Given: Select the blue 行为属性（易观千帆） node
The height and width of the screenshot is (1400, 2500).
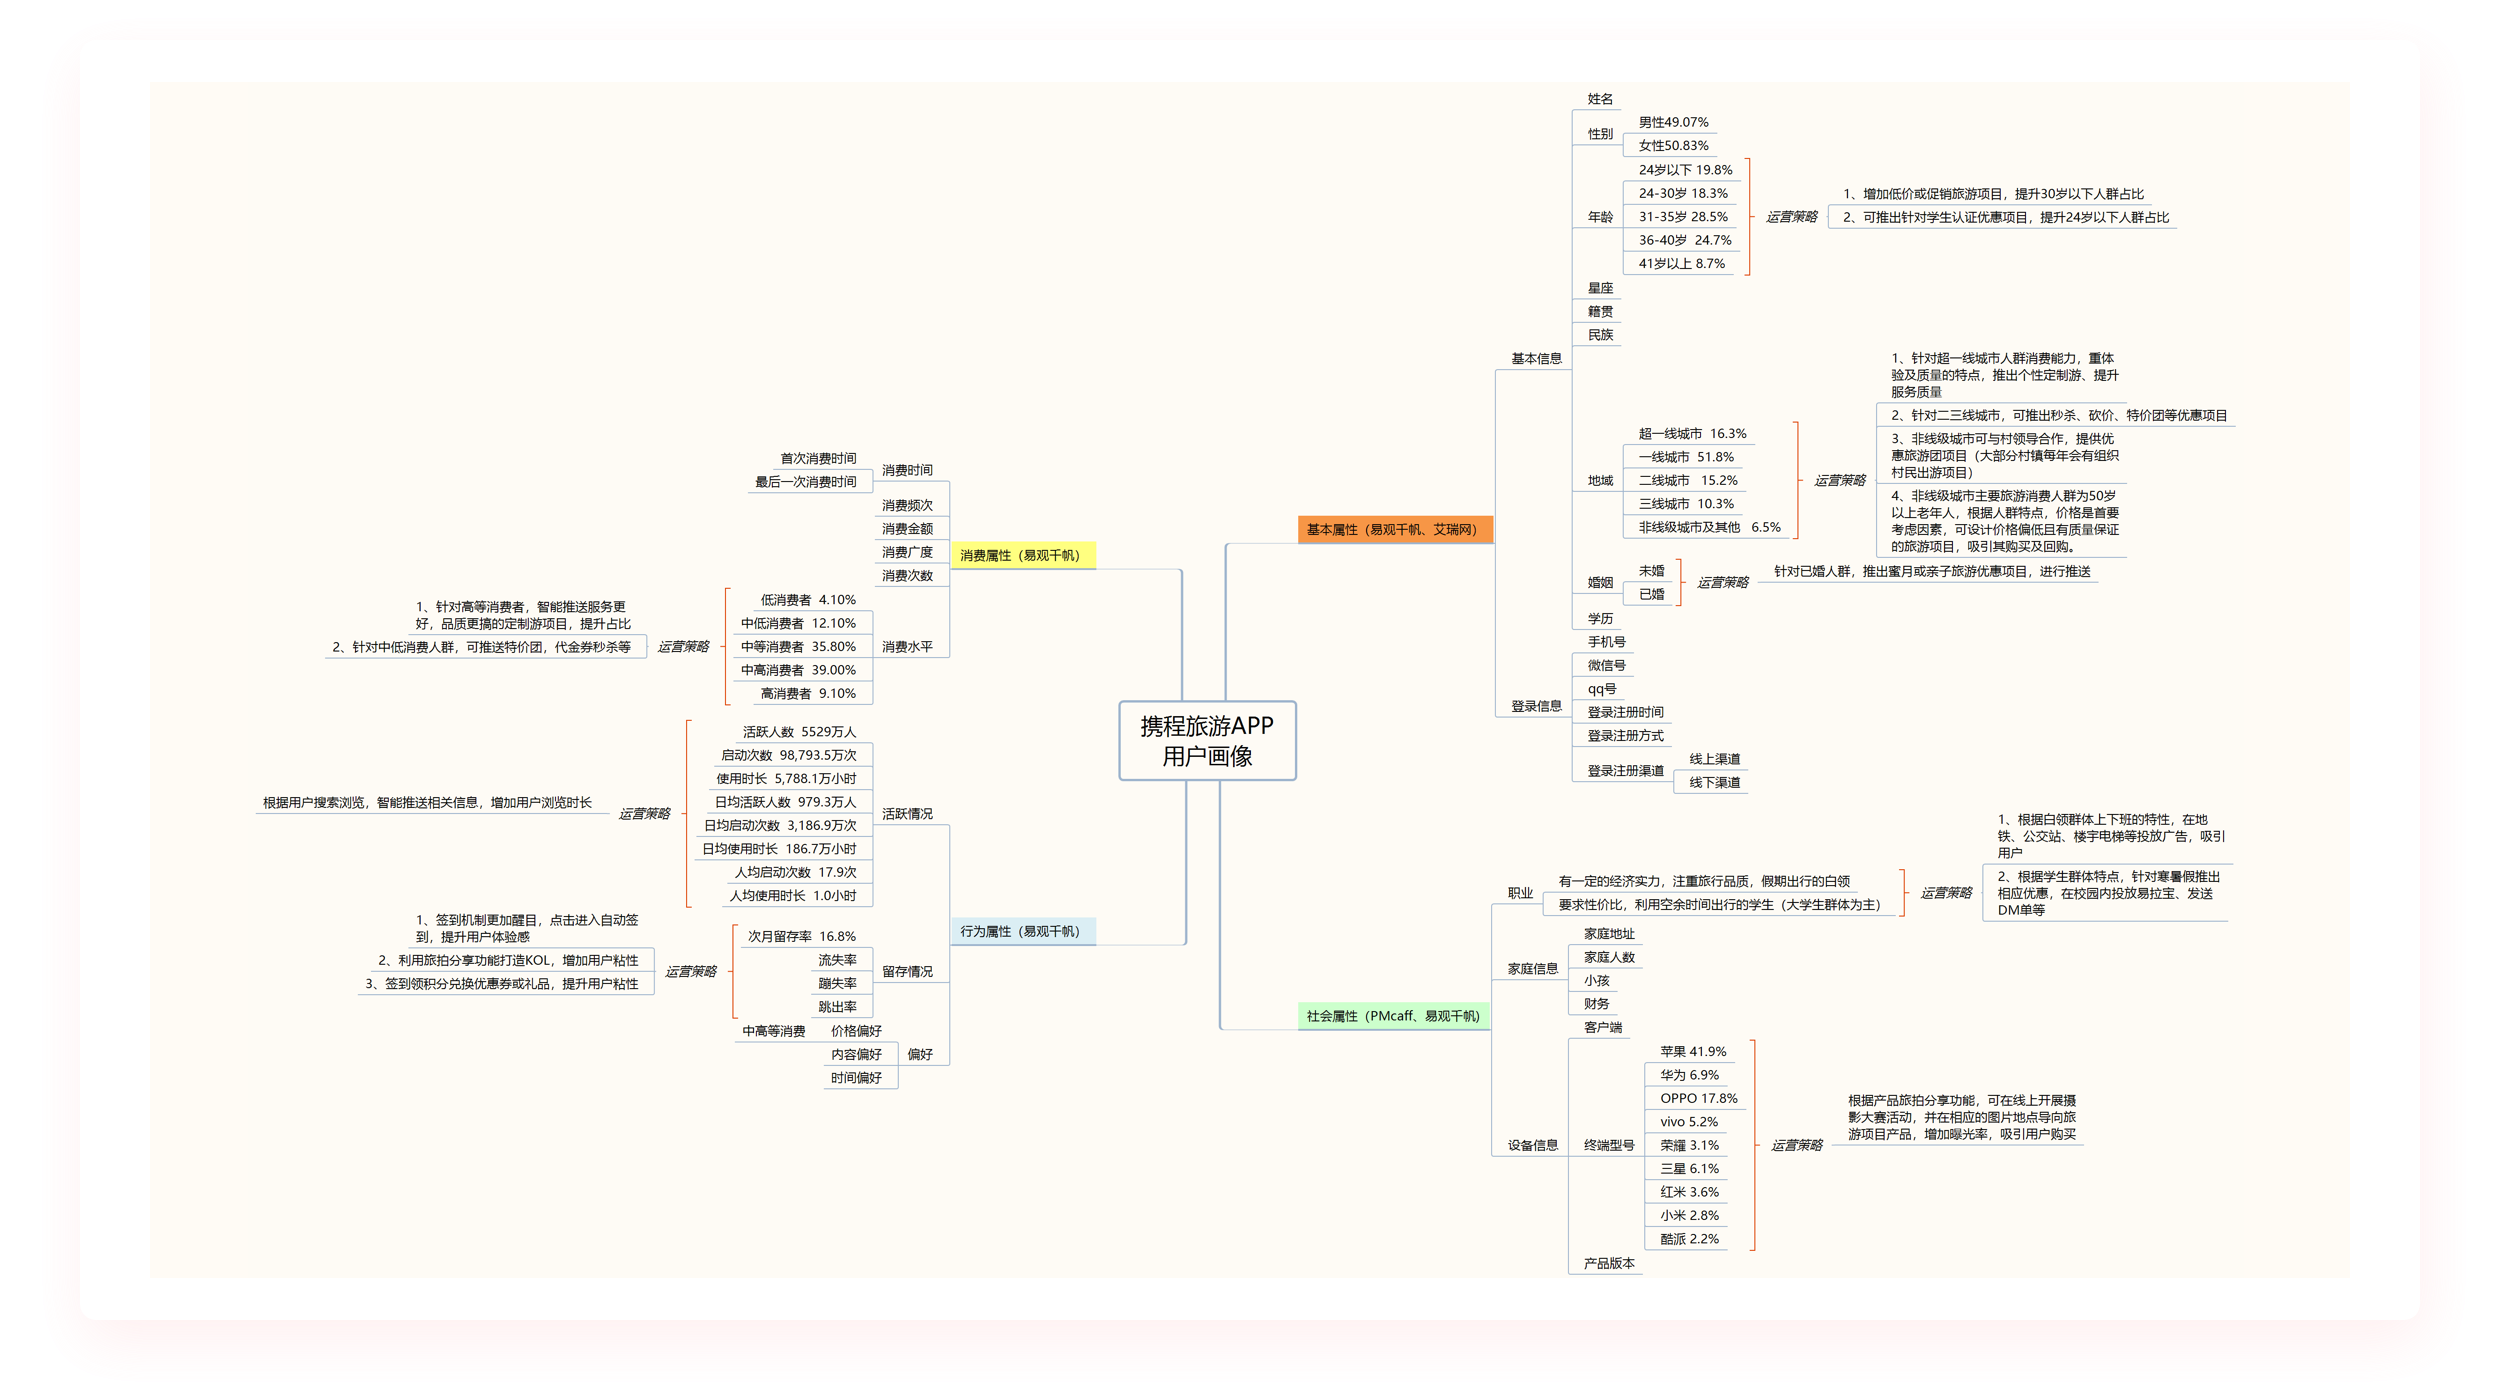Looking at the screenshot, I should coord(1022,931).
